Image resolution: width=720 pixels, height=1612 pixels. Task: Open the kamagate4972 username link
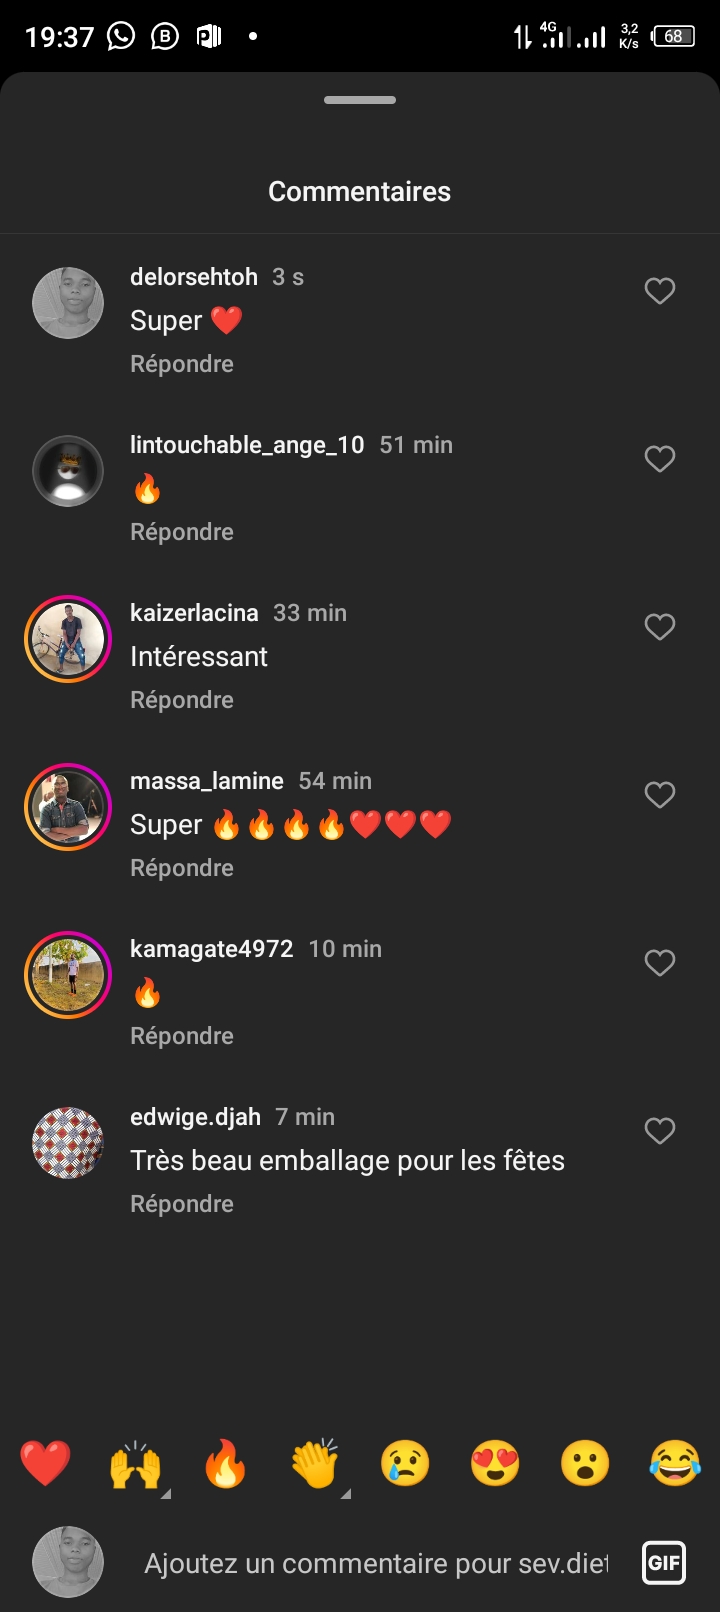click(212, 949)
